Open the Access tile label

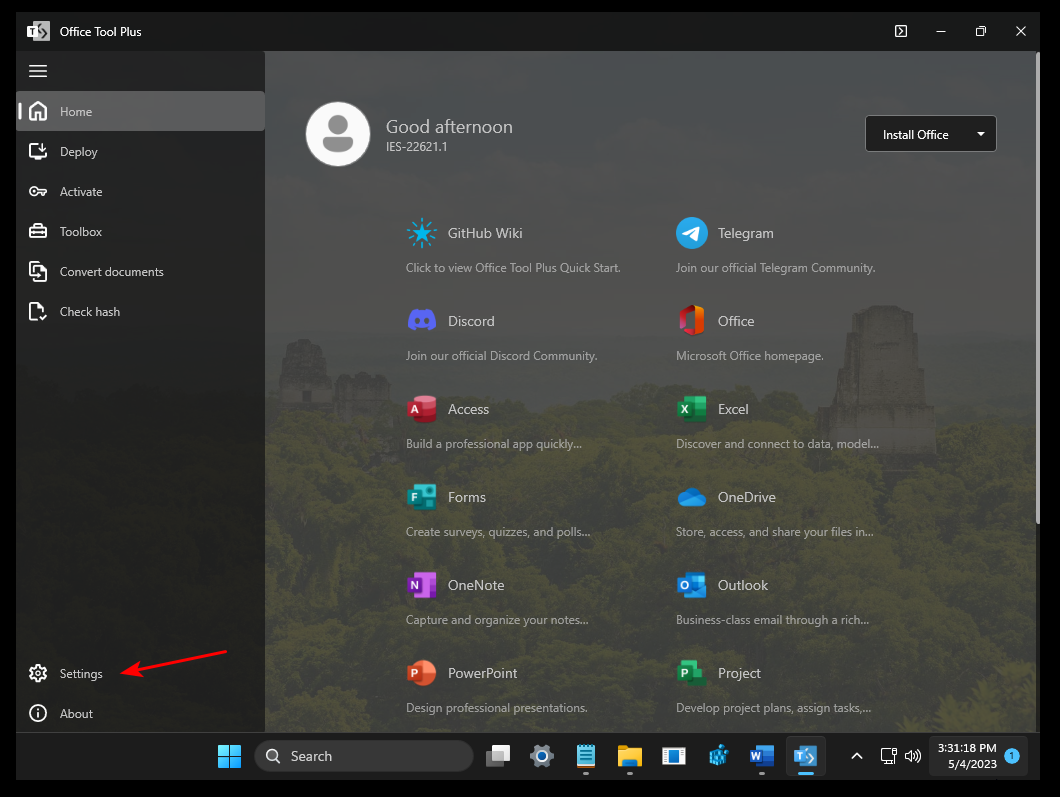click(x=468, y=409)
